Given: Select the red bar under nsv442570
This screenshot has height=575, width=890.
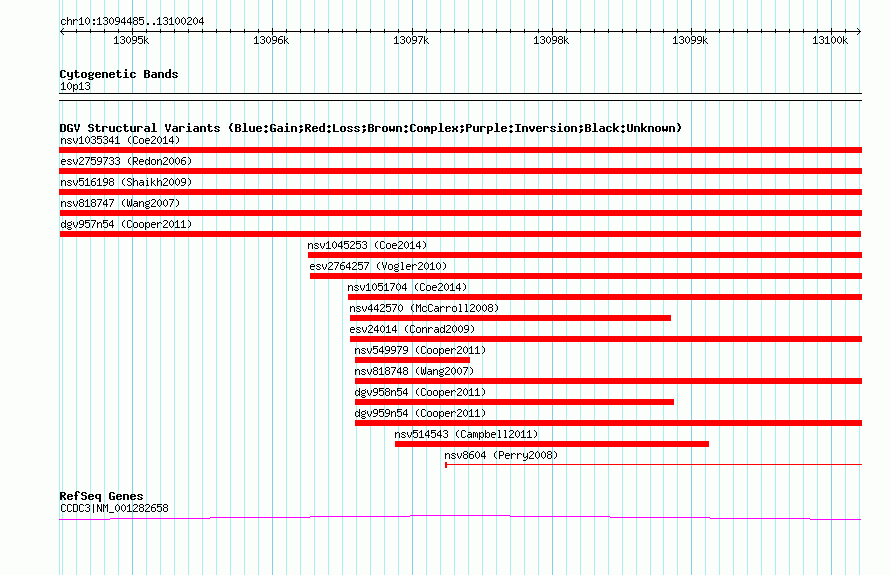Looking at the screenshot, I should point(510,318).
